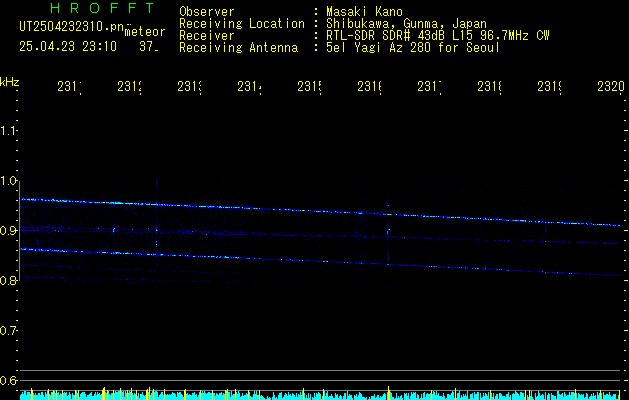The height and width of the screenshot is (400, 629).
Task: Click the time marker left of 2320
Action: click(x=549, y=86)
